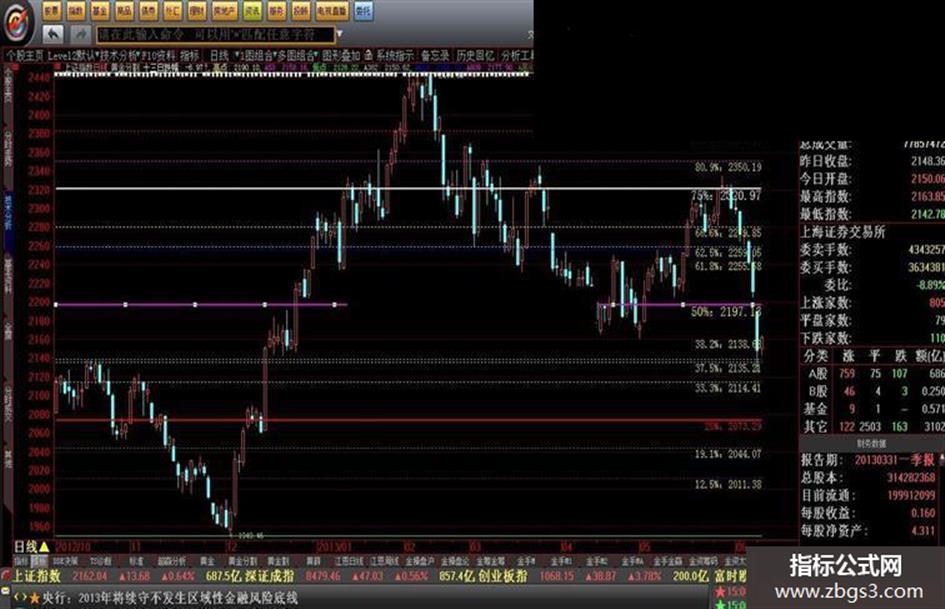This screenshot has height=609, width=945.
Task: Click the yellow star on the news ticker
Action: 34,598
